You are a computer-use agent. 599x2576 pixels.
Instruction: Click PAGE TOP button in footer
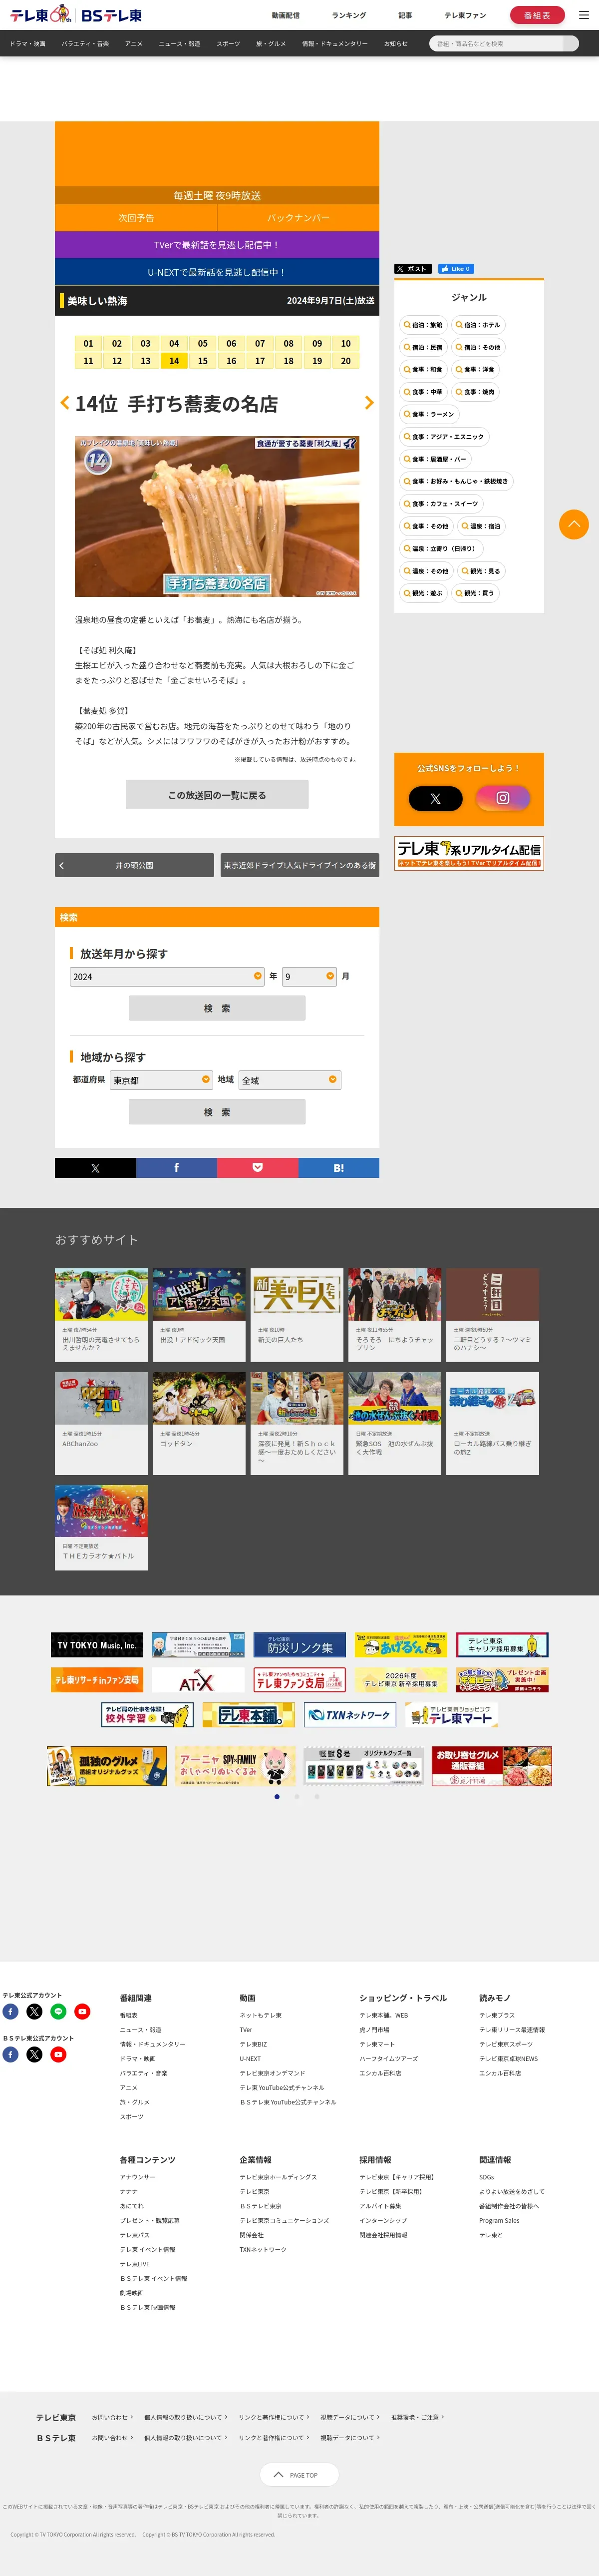pyautogui.click(x=299, y=2475)
